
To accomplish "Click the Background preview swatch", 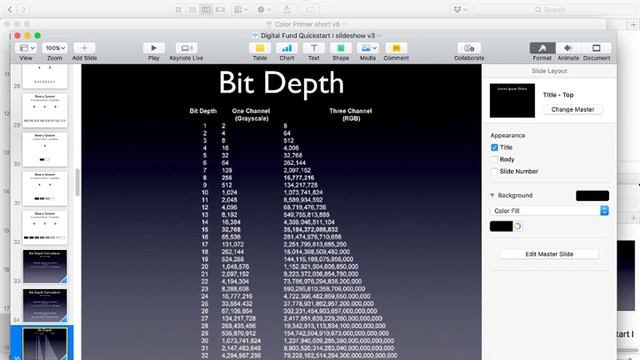I will [592, 196].
